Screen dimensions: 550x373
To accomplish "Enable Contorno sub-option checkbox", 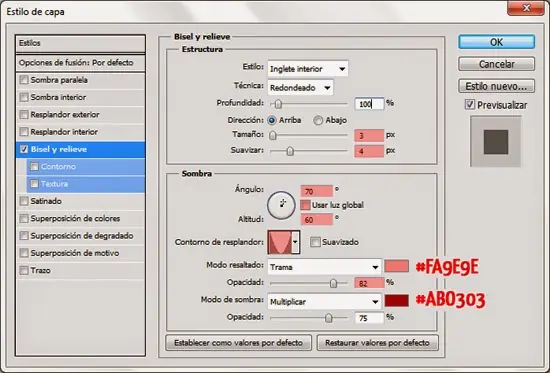I will coord(34,166).
